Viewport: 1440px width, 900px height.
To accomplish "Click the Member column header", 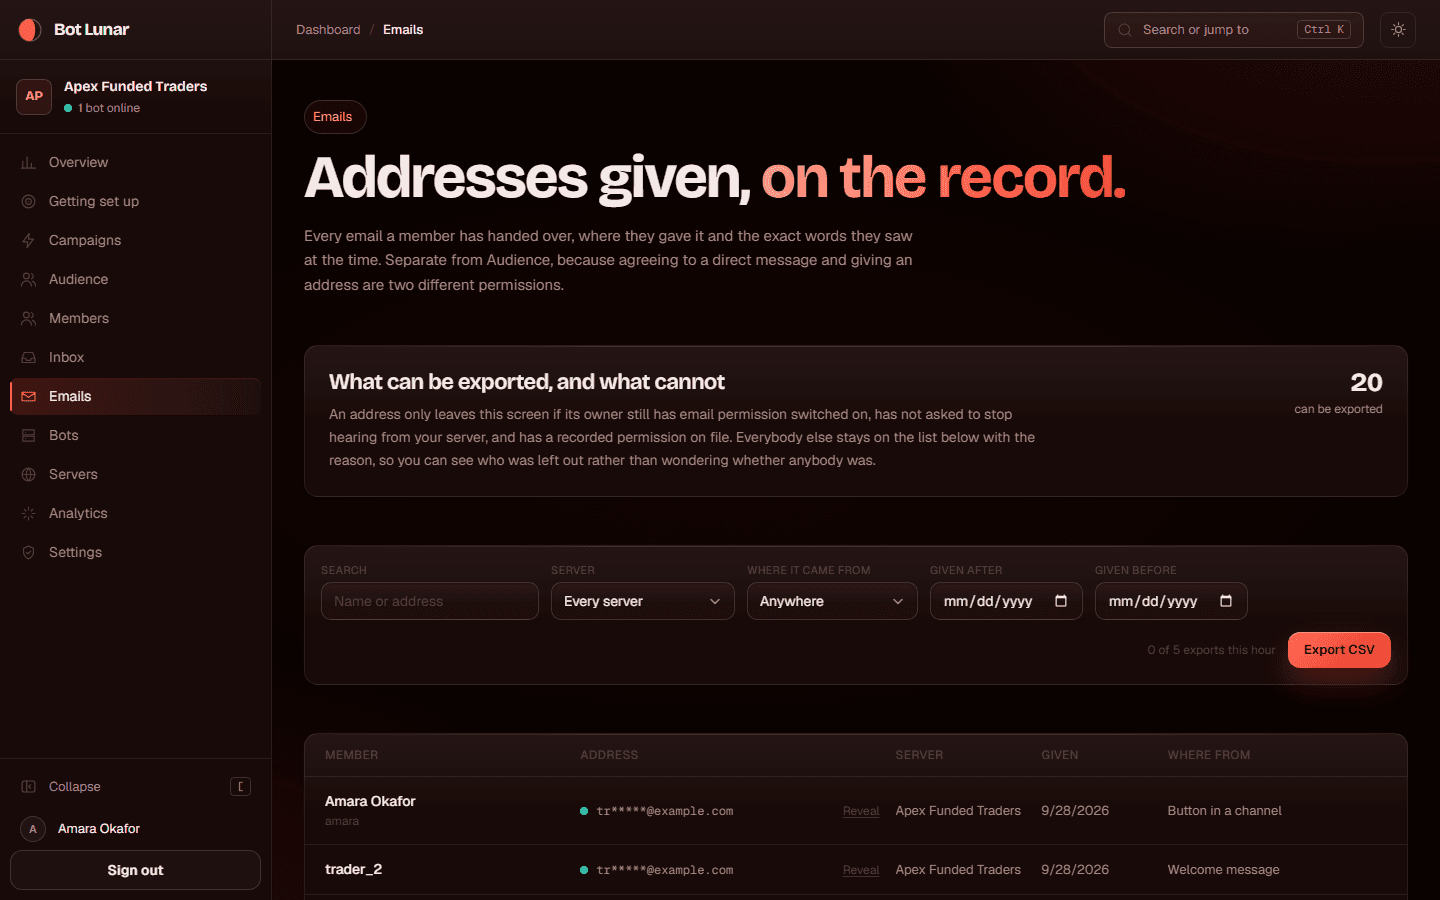I will 352,755.
